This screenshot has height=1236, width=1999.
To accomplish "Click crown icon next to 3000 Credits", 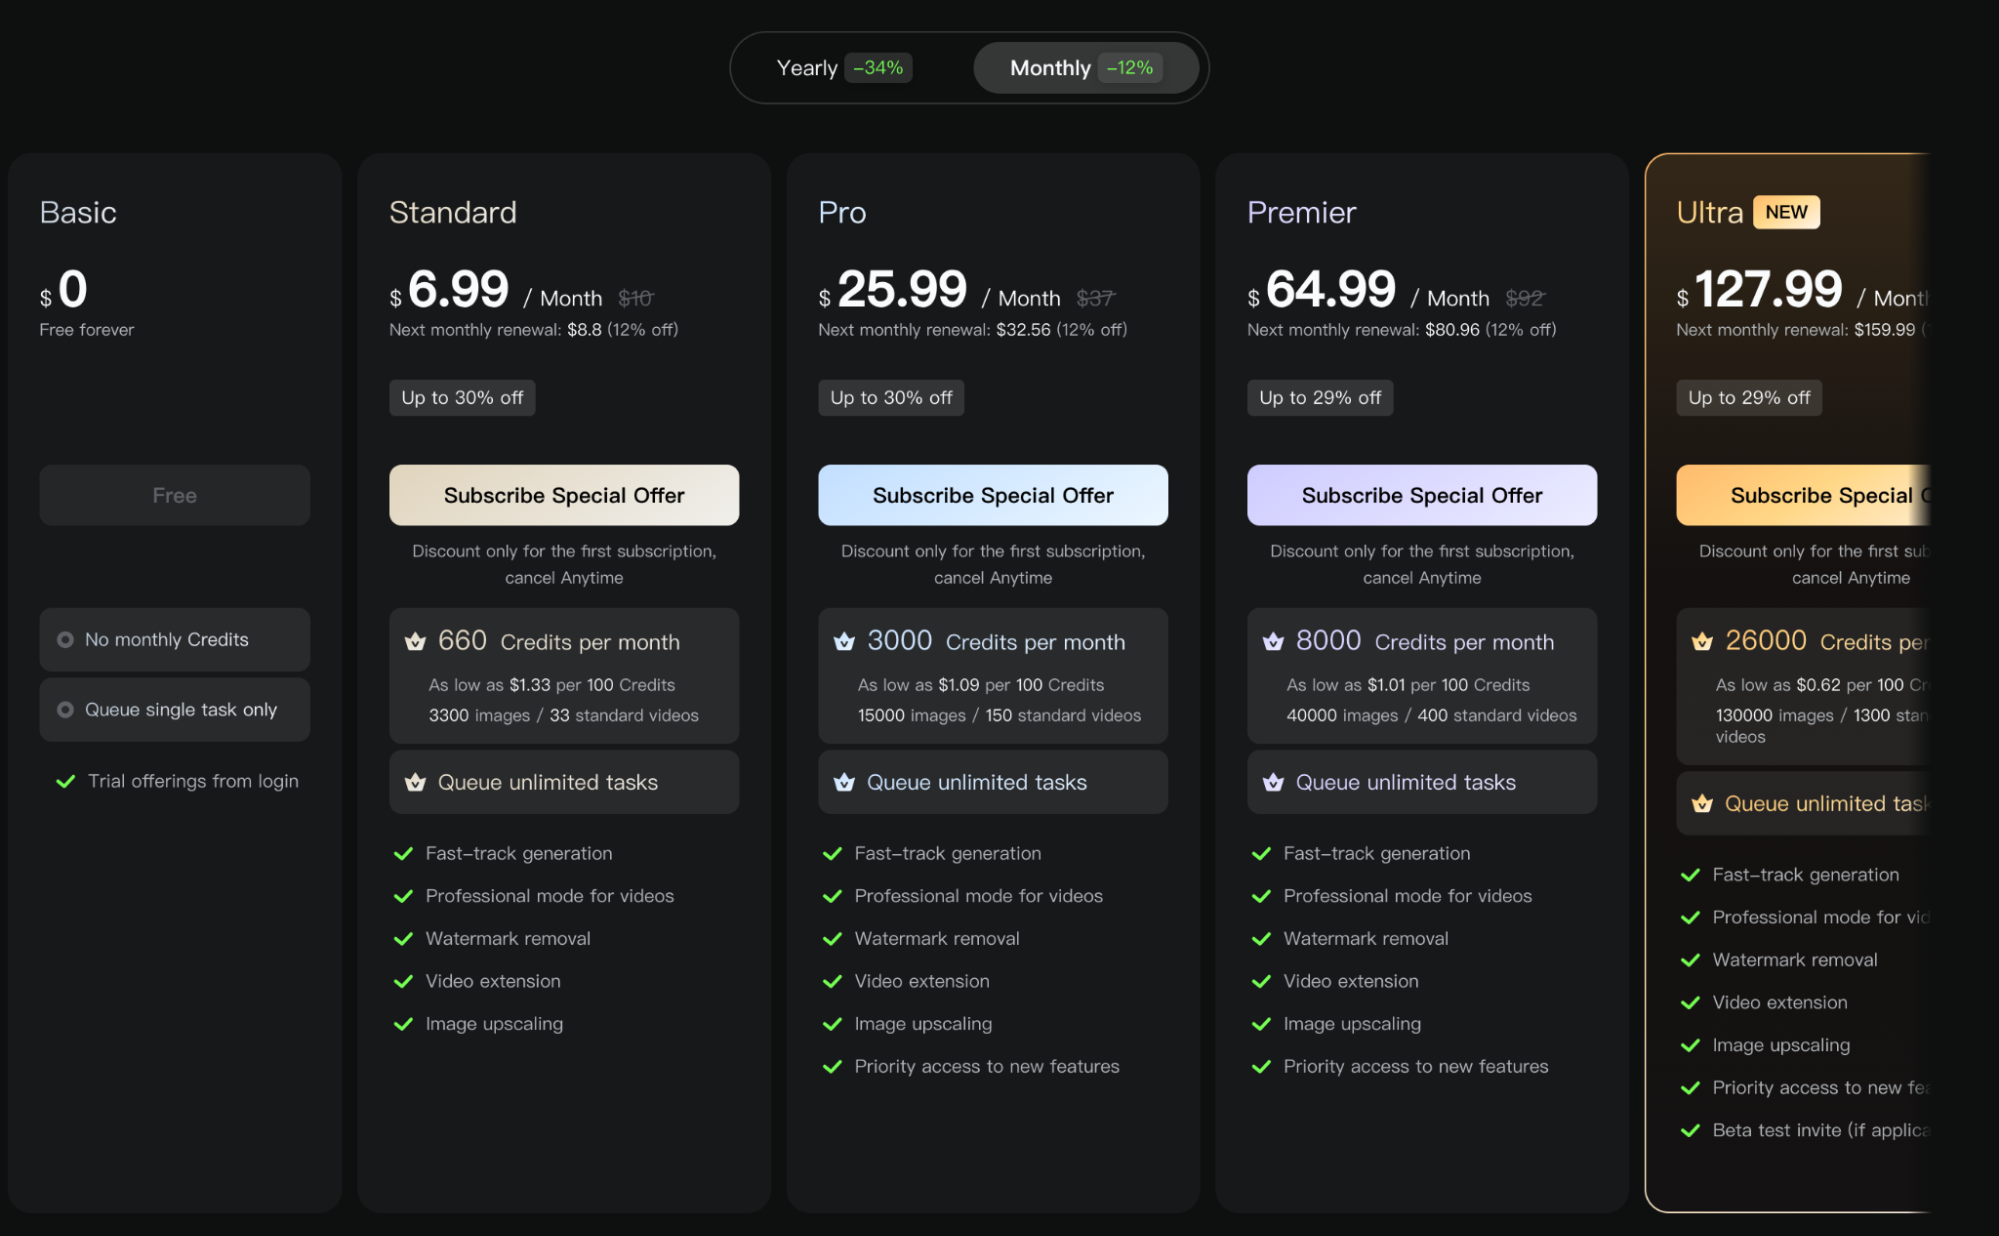I will tap(844, 642).
